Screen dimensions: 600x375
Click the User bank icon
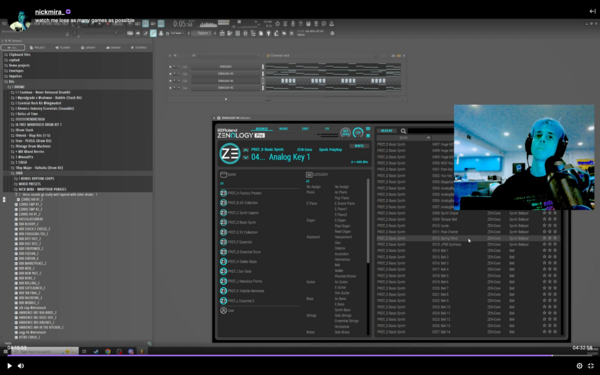click(x=223, y=310)
